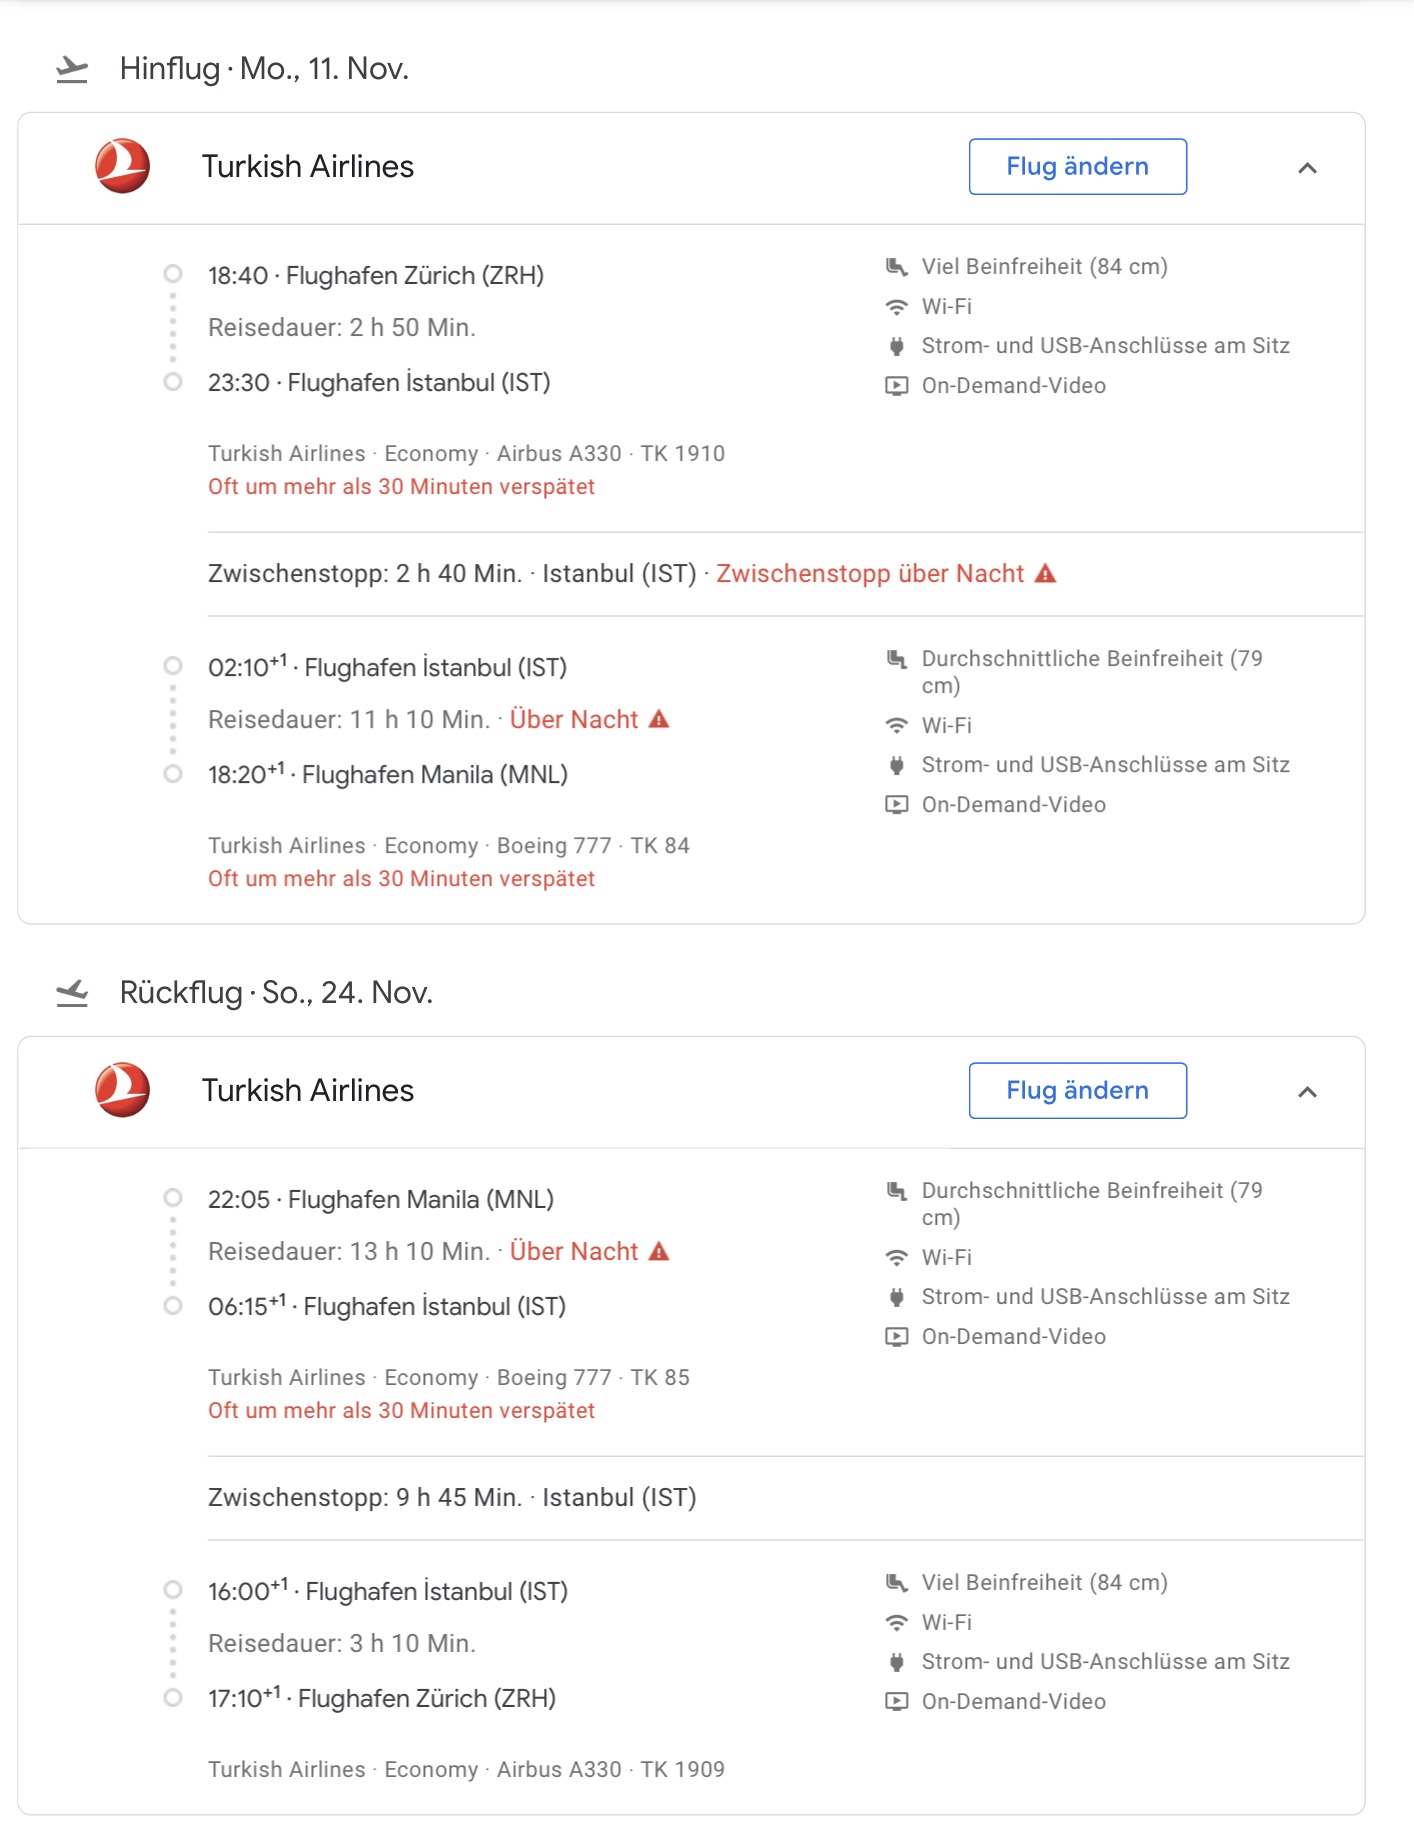Screen dimensions: 1414x1847
Task: Click the takeoff plane icon beside Hinflug
Action: tap(72, 69)
